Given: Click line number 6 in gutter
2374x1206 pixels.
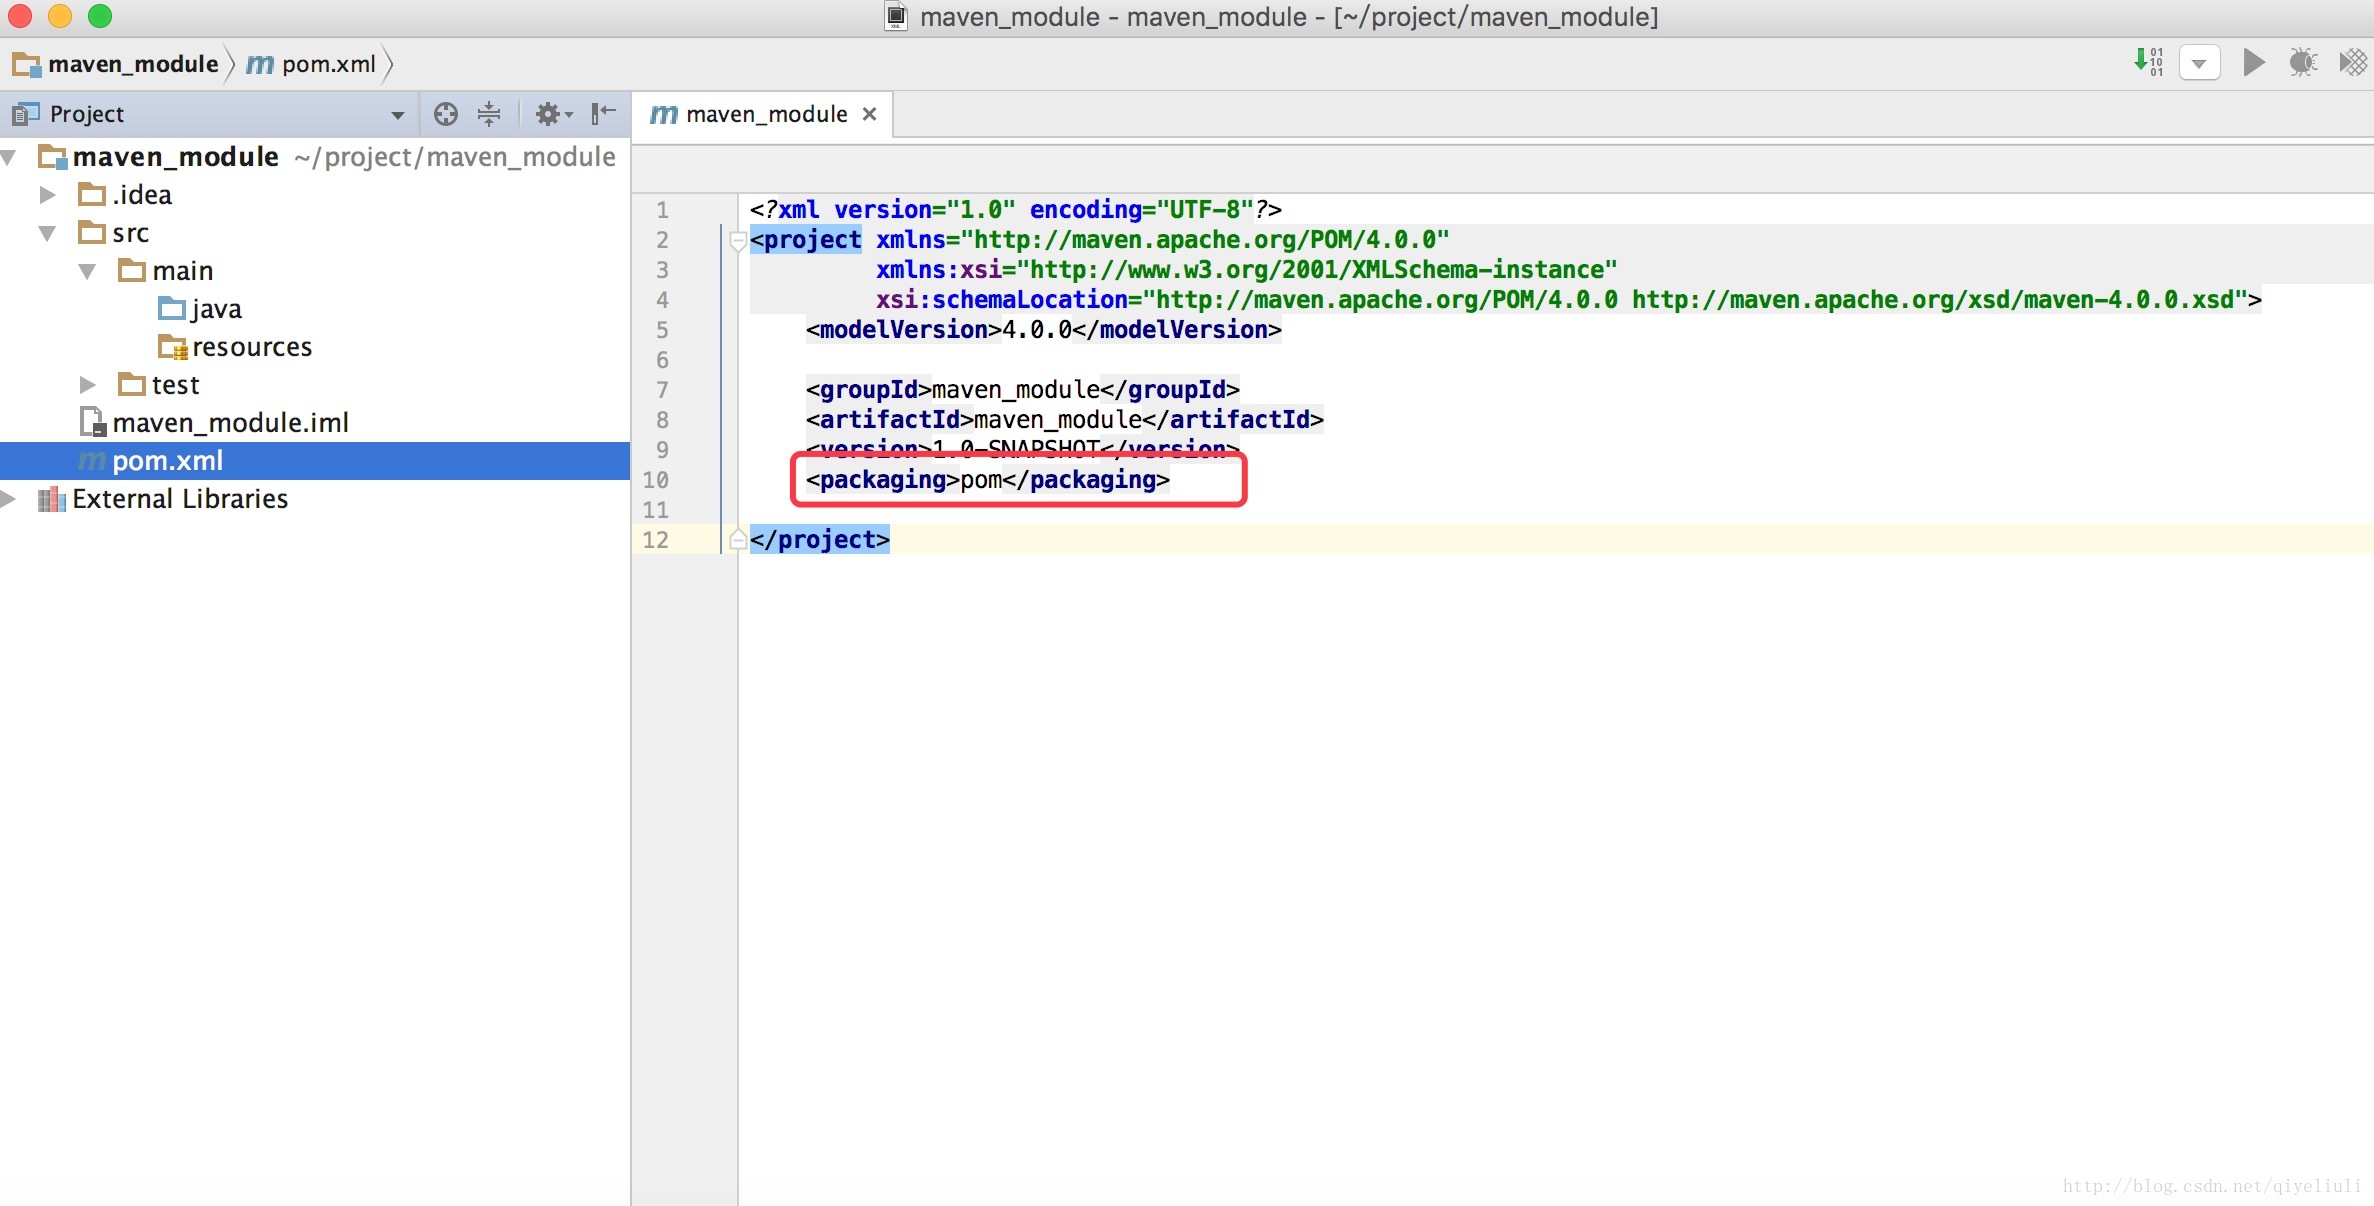Looking at the screenshot, I should 662,360.
